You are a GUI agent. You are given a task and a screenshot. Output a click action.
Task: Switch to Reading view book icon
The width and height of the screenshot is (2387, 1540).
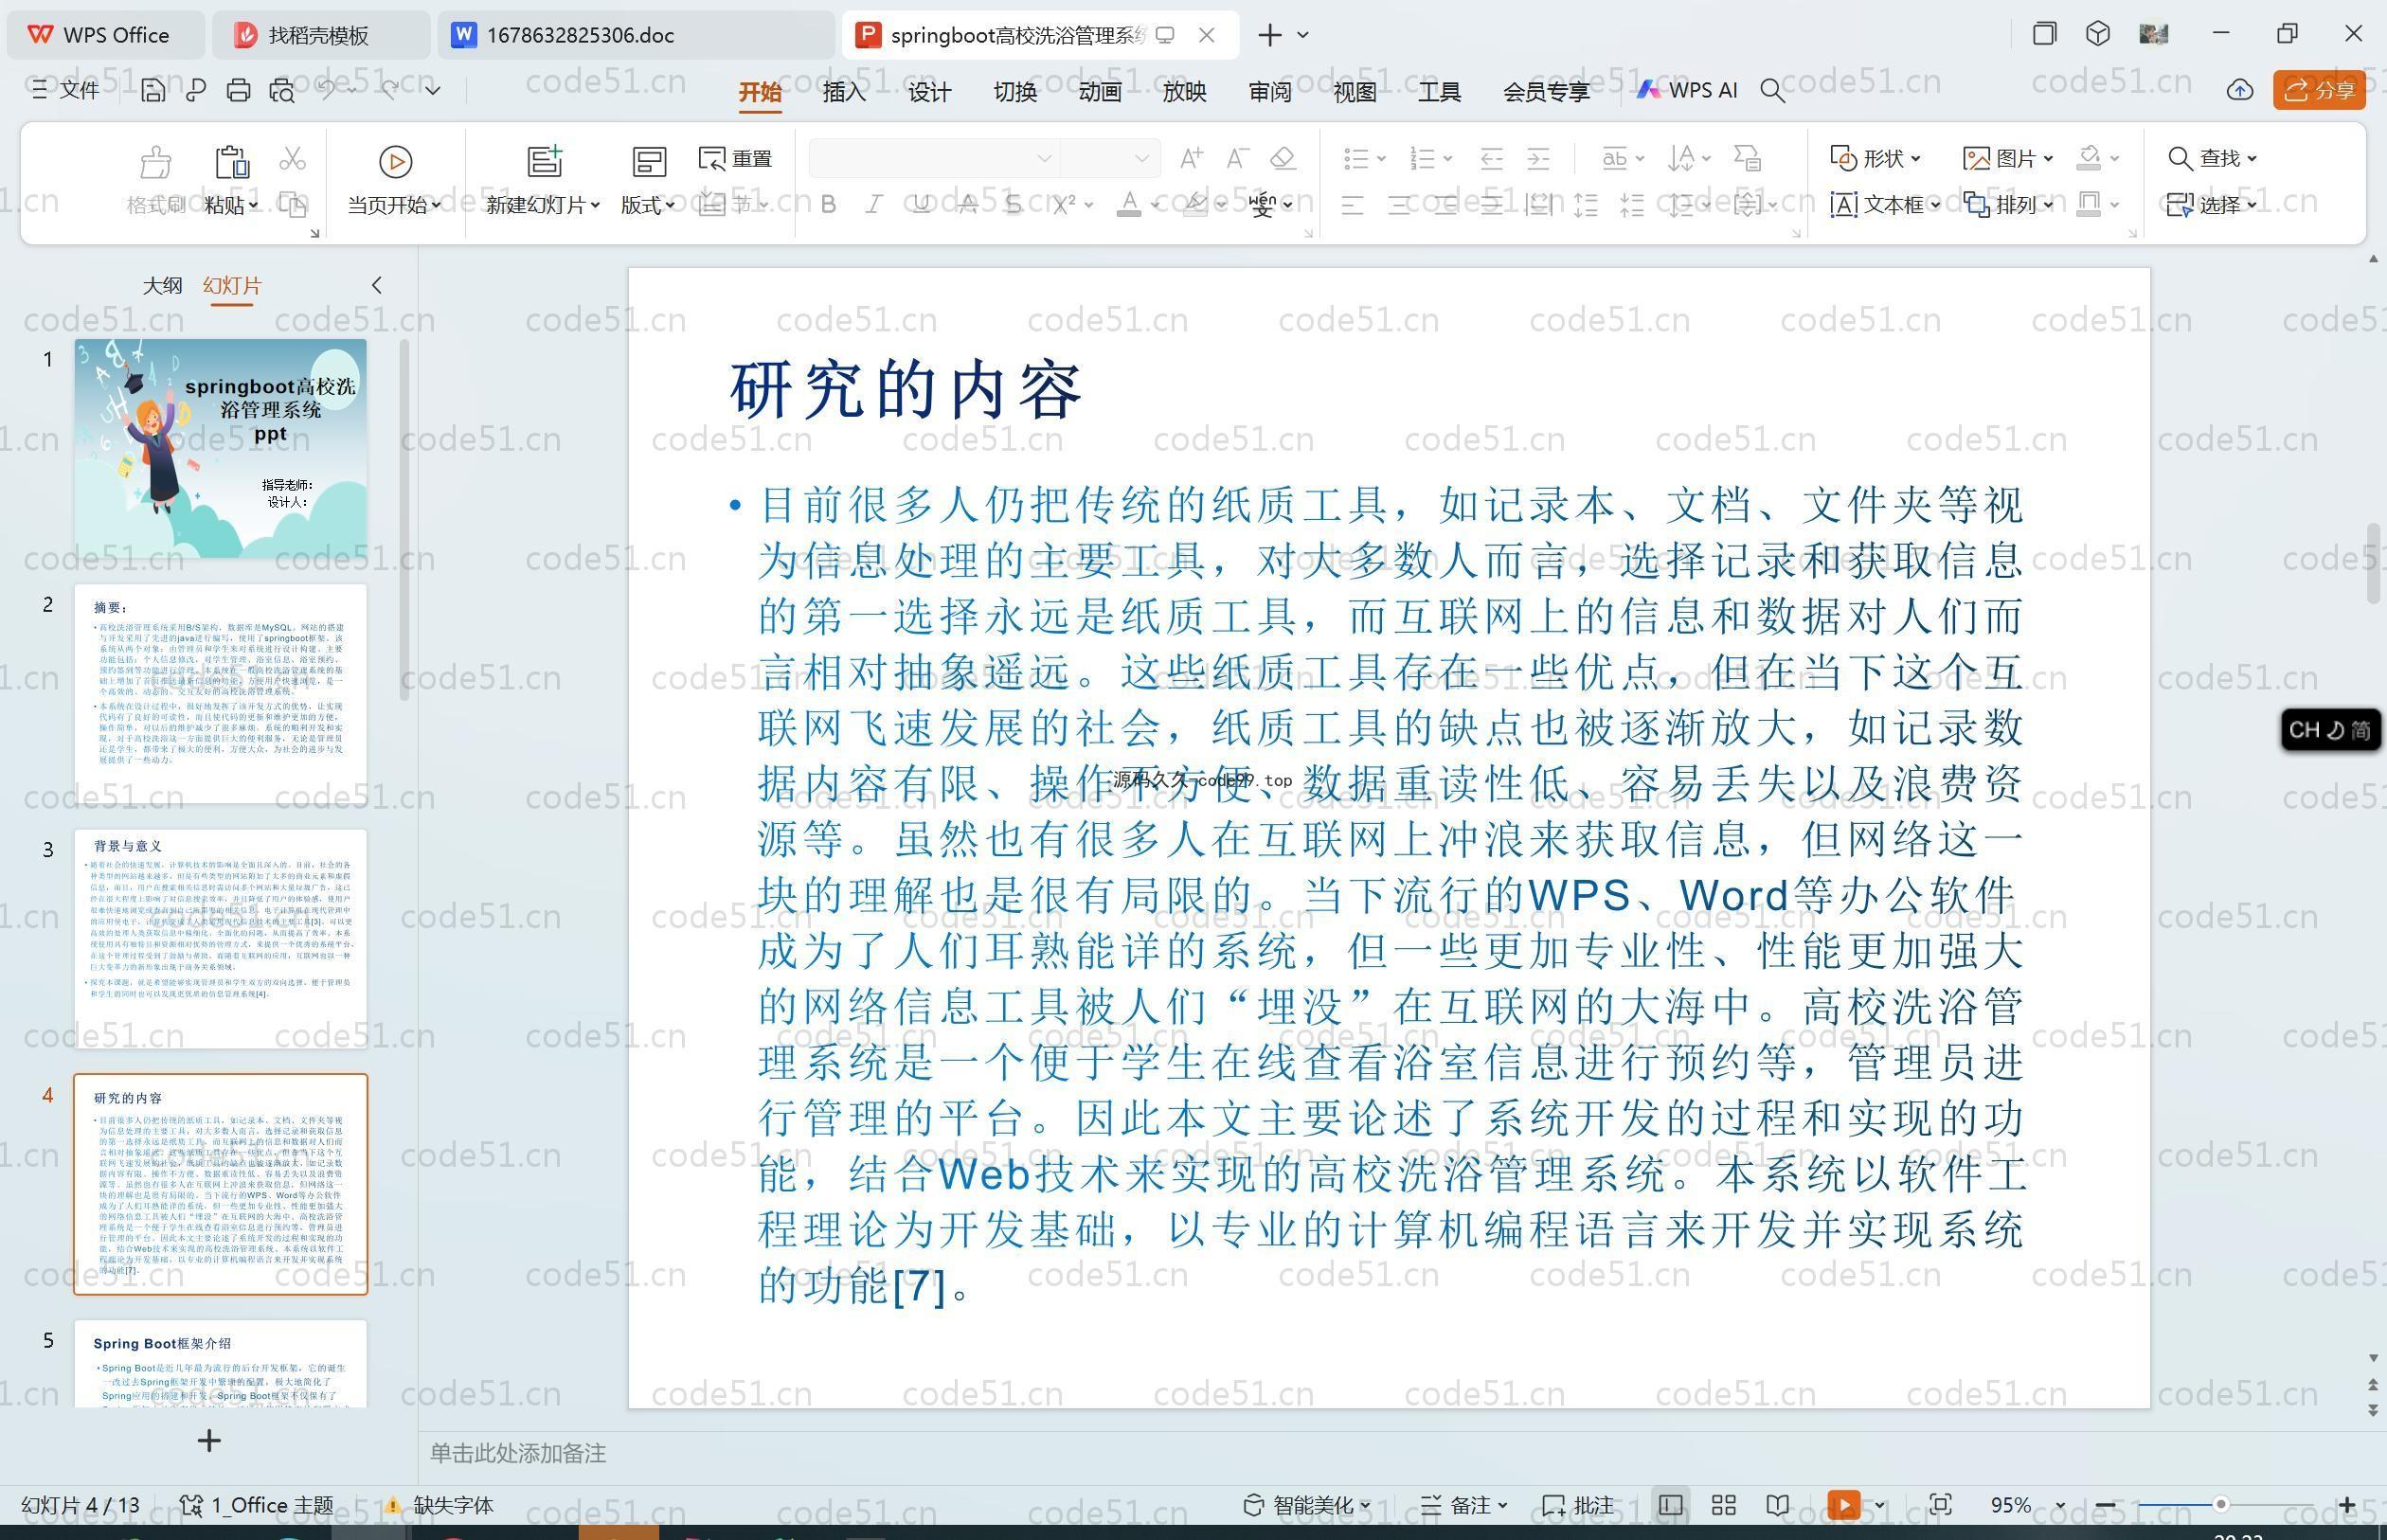tap(1777, 1505)
